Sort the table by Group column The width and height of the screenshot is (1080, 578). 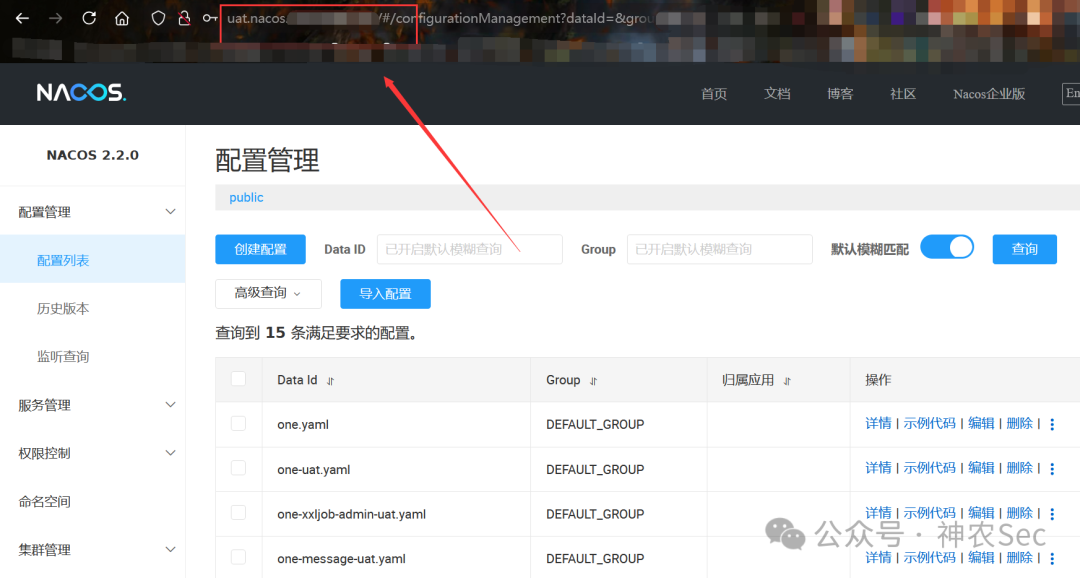[593, 381]
